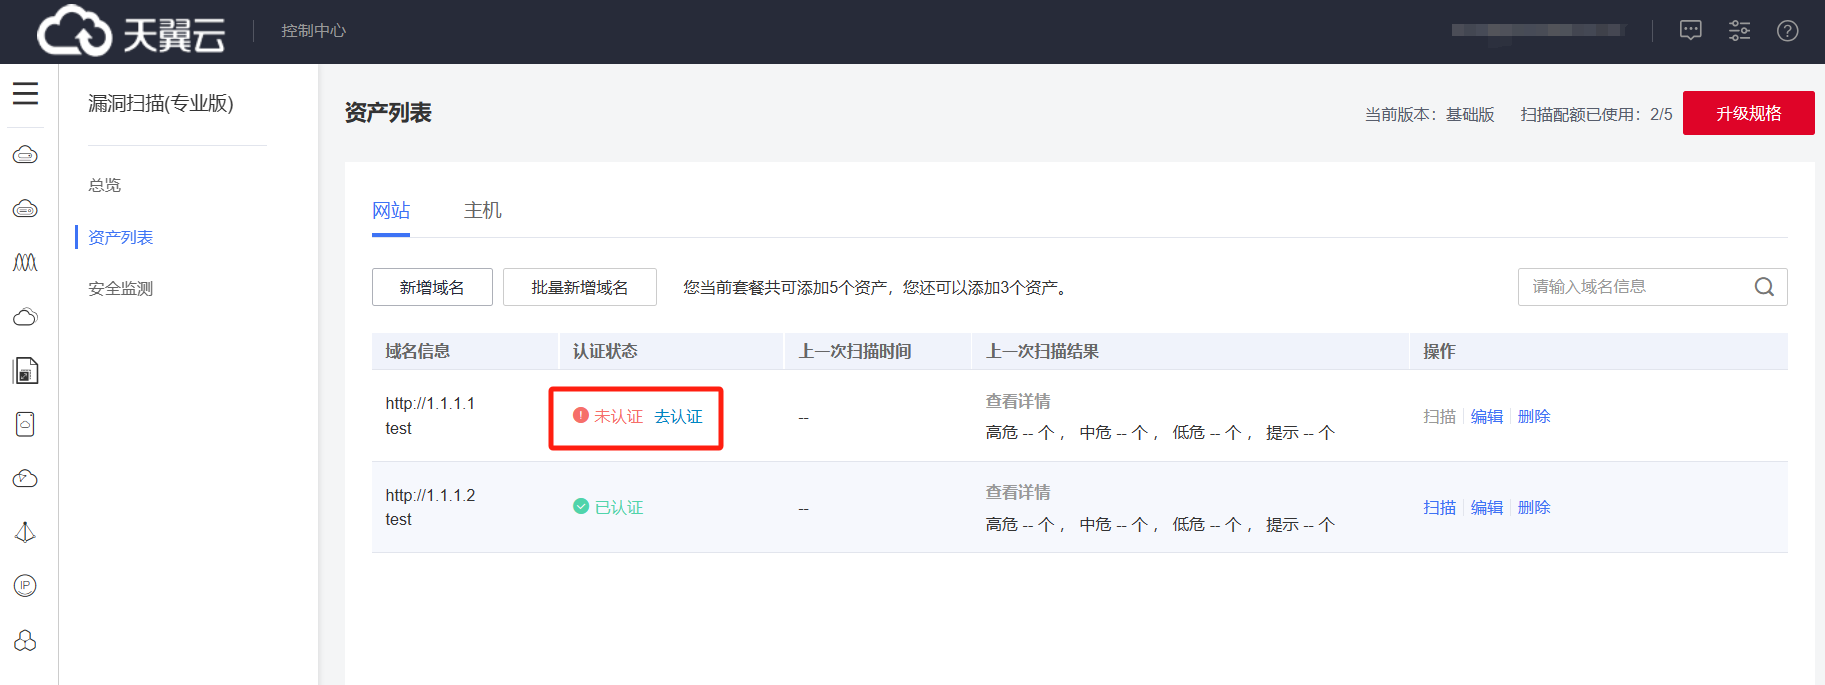
Task: Open the help question mark icon
Action: point(1788,31)
